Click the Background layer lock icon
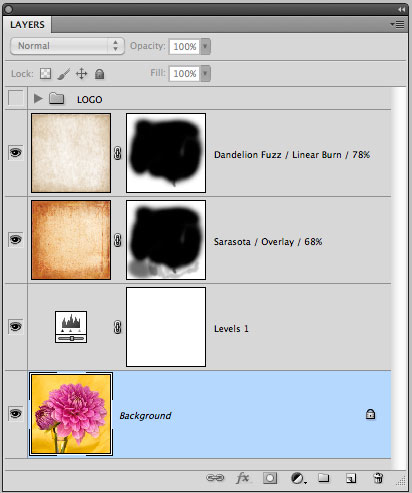The height and width of the screenshot is (493, 412). coord(370,414)
